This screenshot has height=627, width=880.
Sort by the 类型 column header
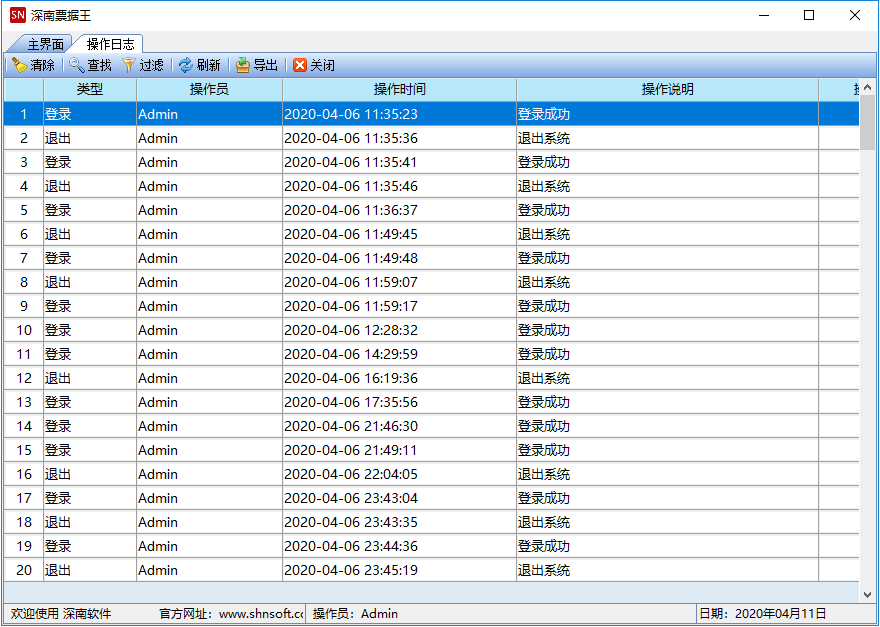click(x=90, y=89)
